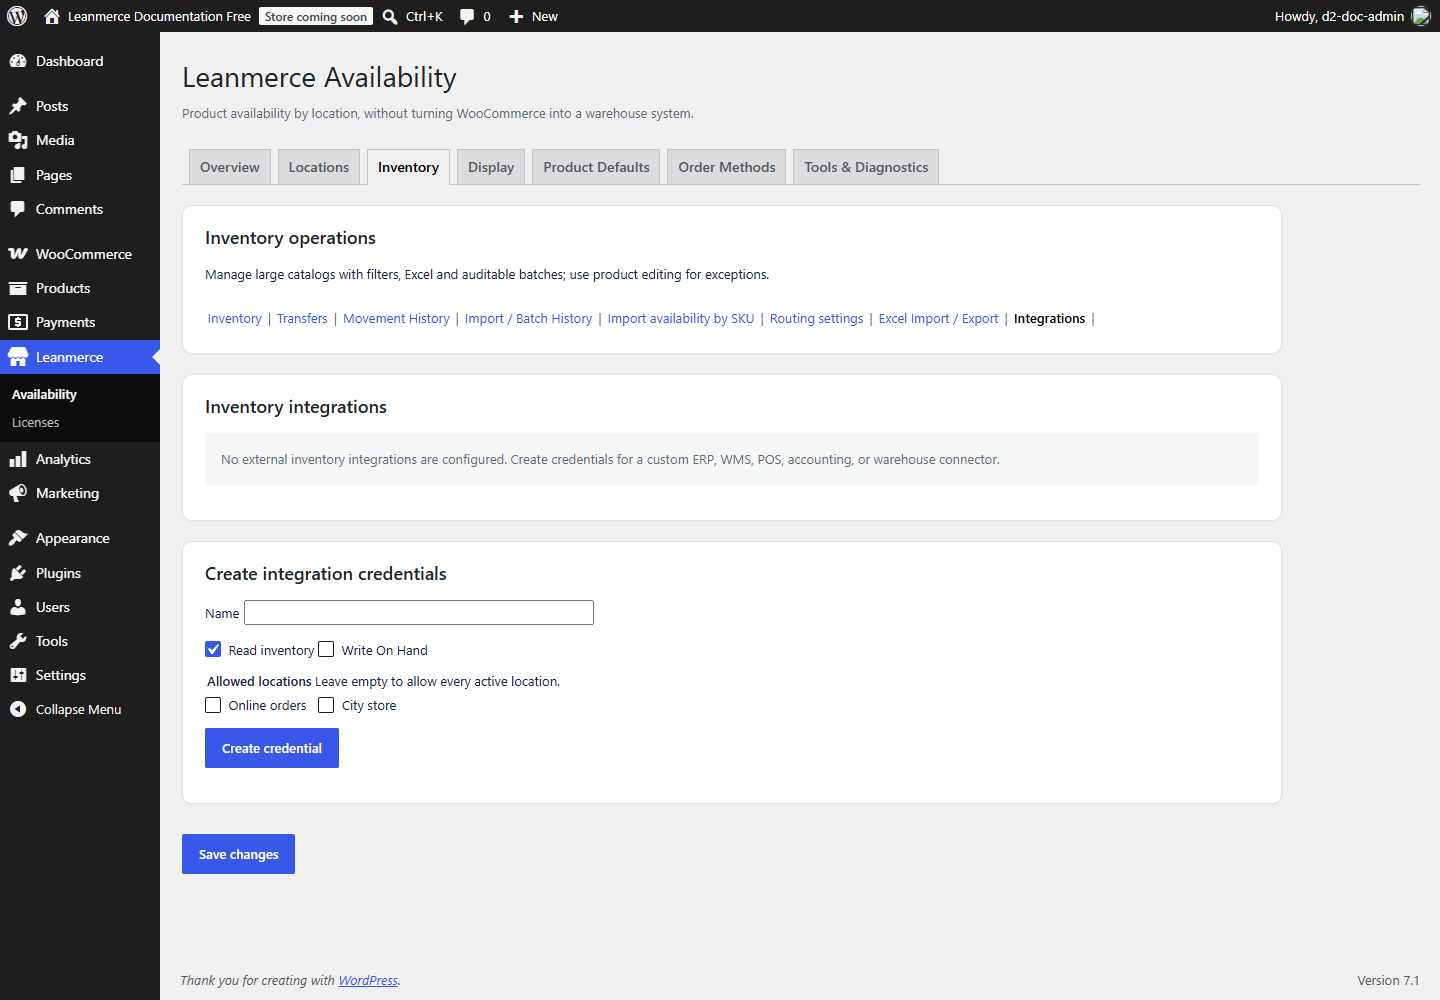This screenshot has height=1000, width=1440.
Task: Click the Analytics bar chart icon
Action: (18, 459)
